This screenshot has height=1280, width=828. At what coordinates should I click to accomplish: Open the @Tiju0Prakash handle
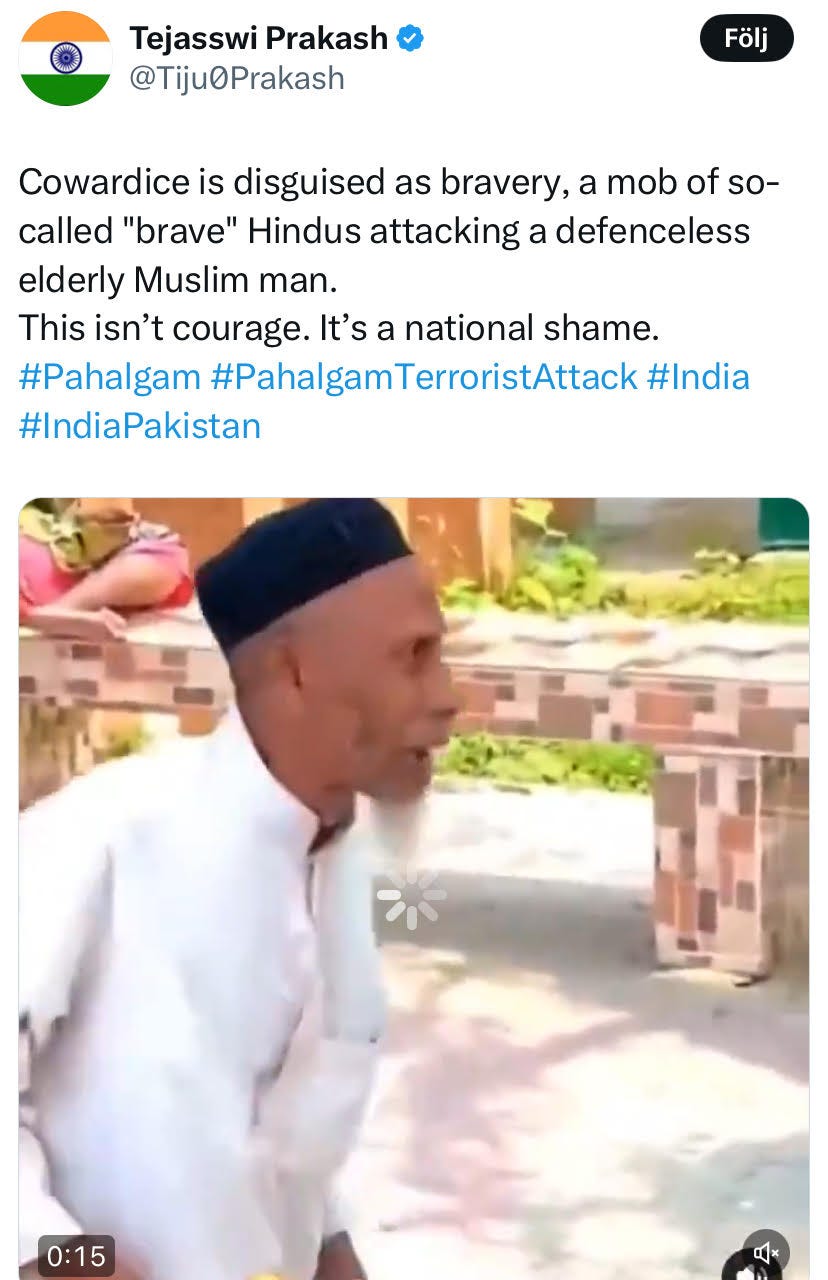[236, 79]
